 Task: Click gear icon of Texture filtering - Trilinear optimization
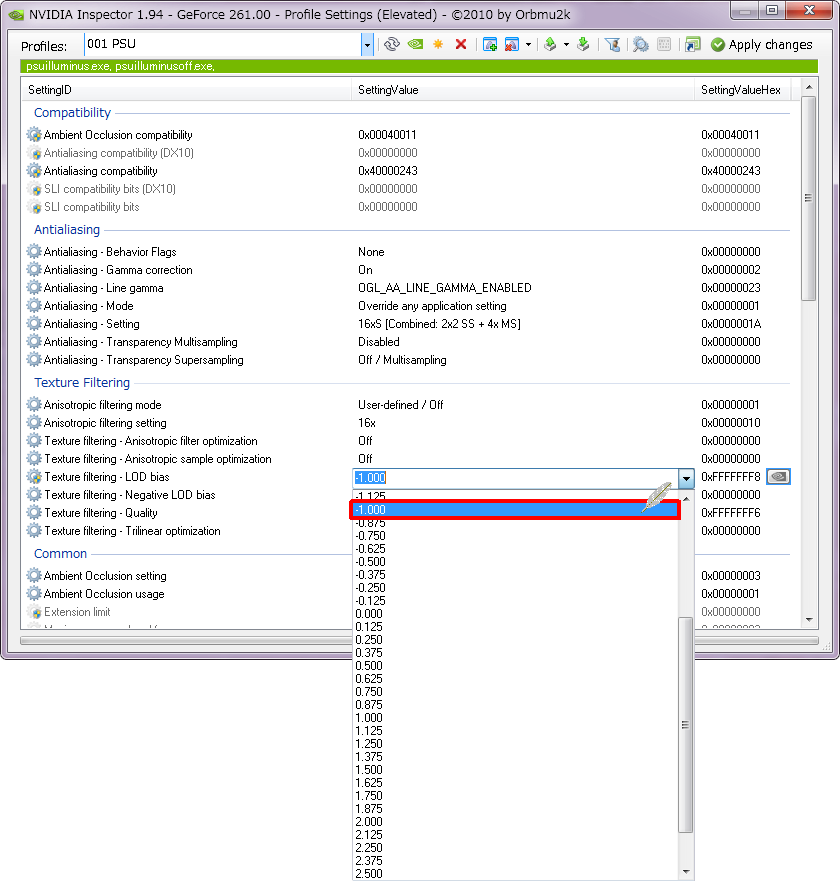pos(34,530)
